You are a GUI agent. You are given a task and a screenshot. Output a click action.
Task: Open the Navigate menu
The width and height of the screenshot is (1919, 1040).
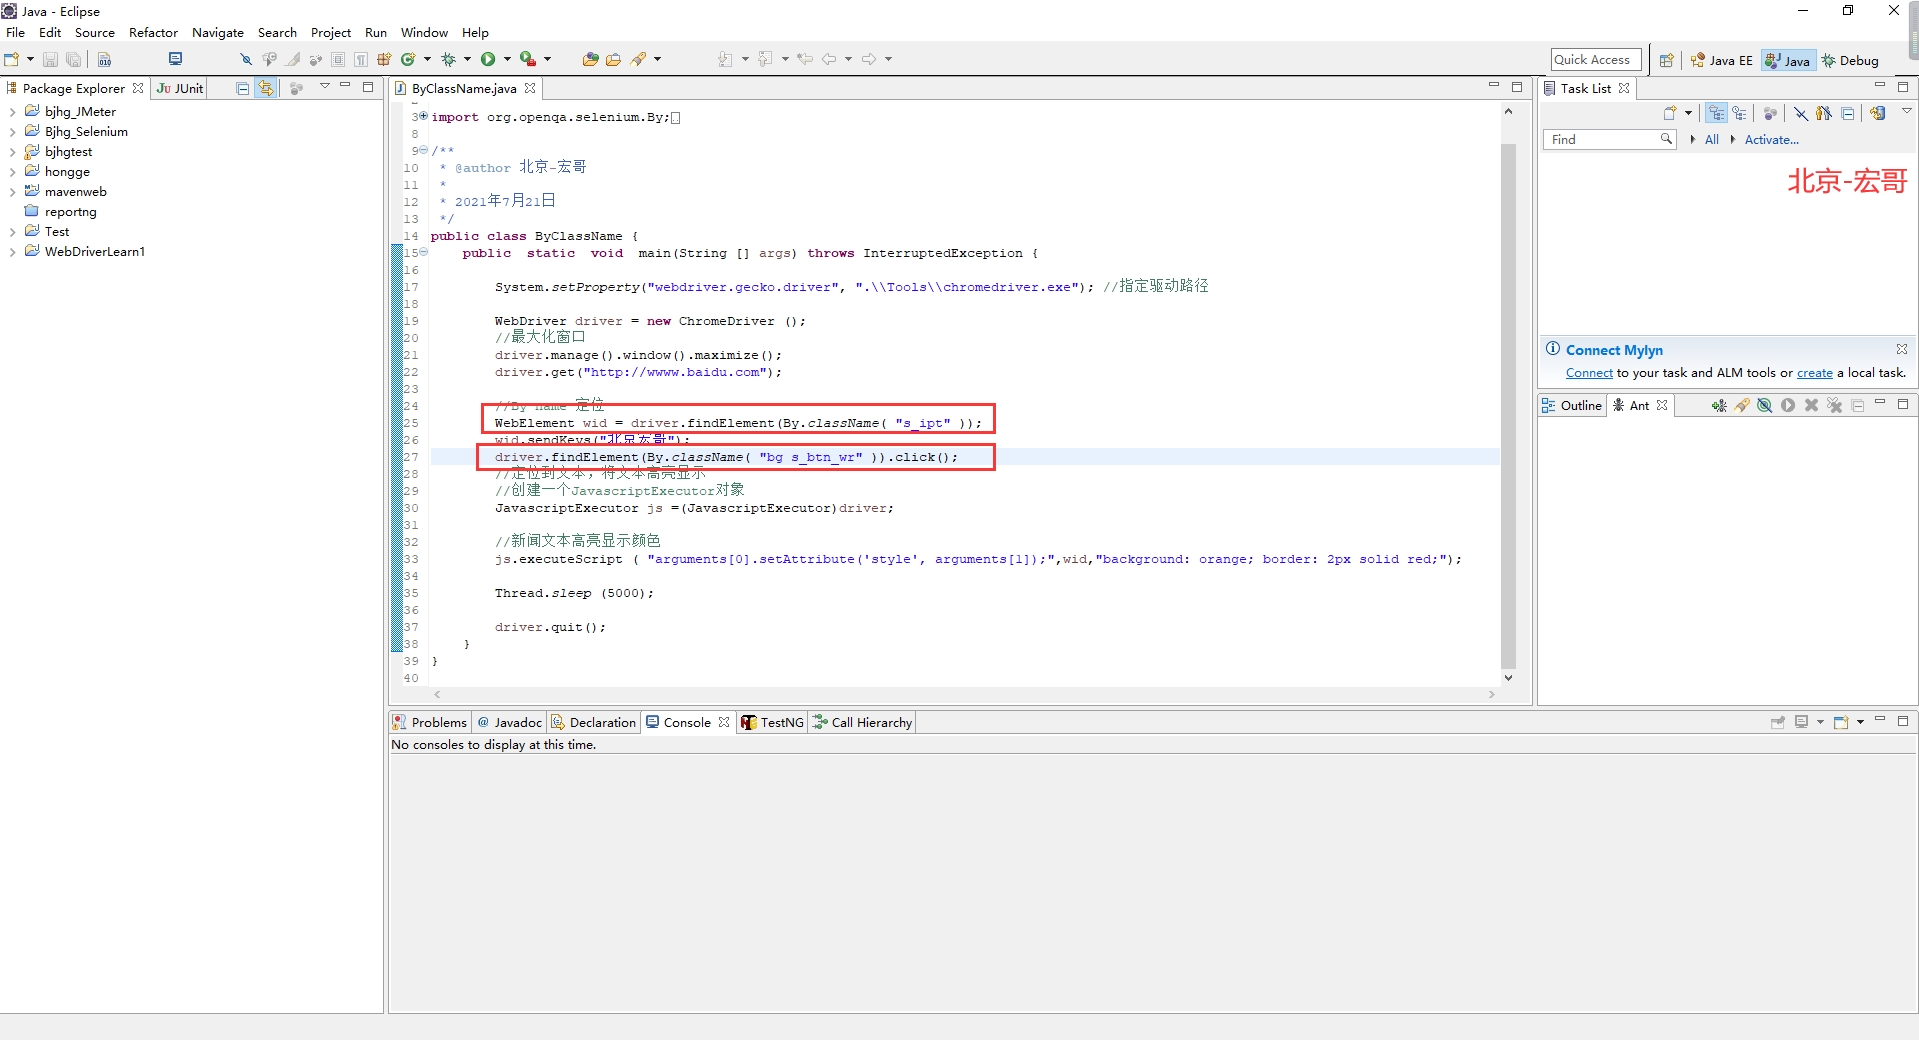pos(218,32)
